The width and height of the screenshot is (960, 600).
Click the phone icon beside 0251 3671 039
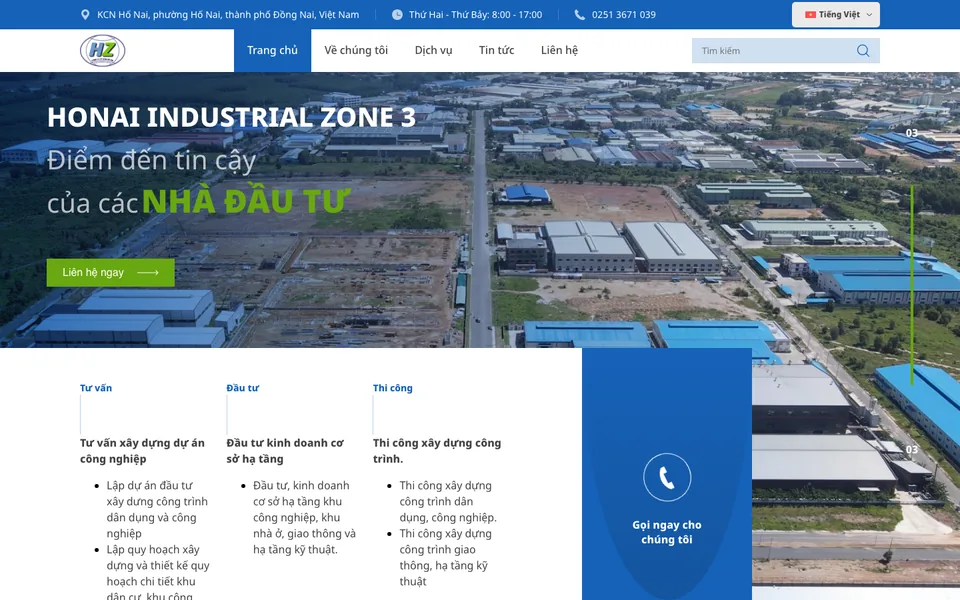pyautogui.click(x=579, y=15)
